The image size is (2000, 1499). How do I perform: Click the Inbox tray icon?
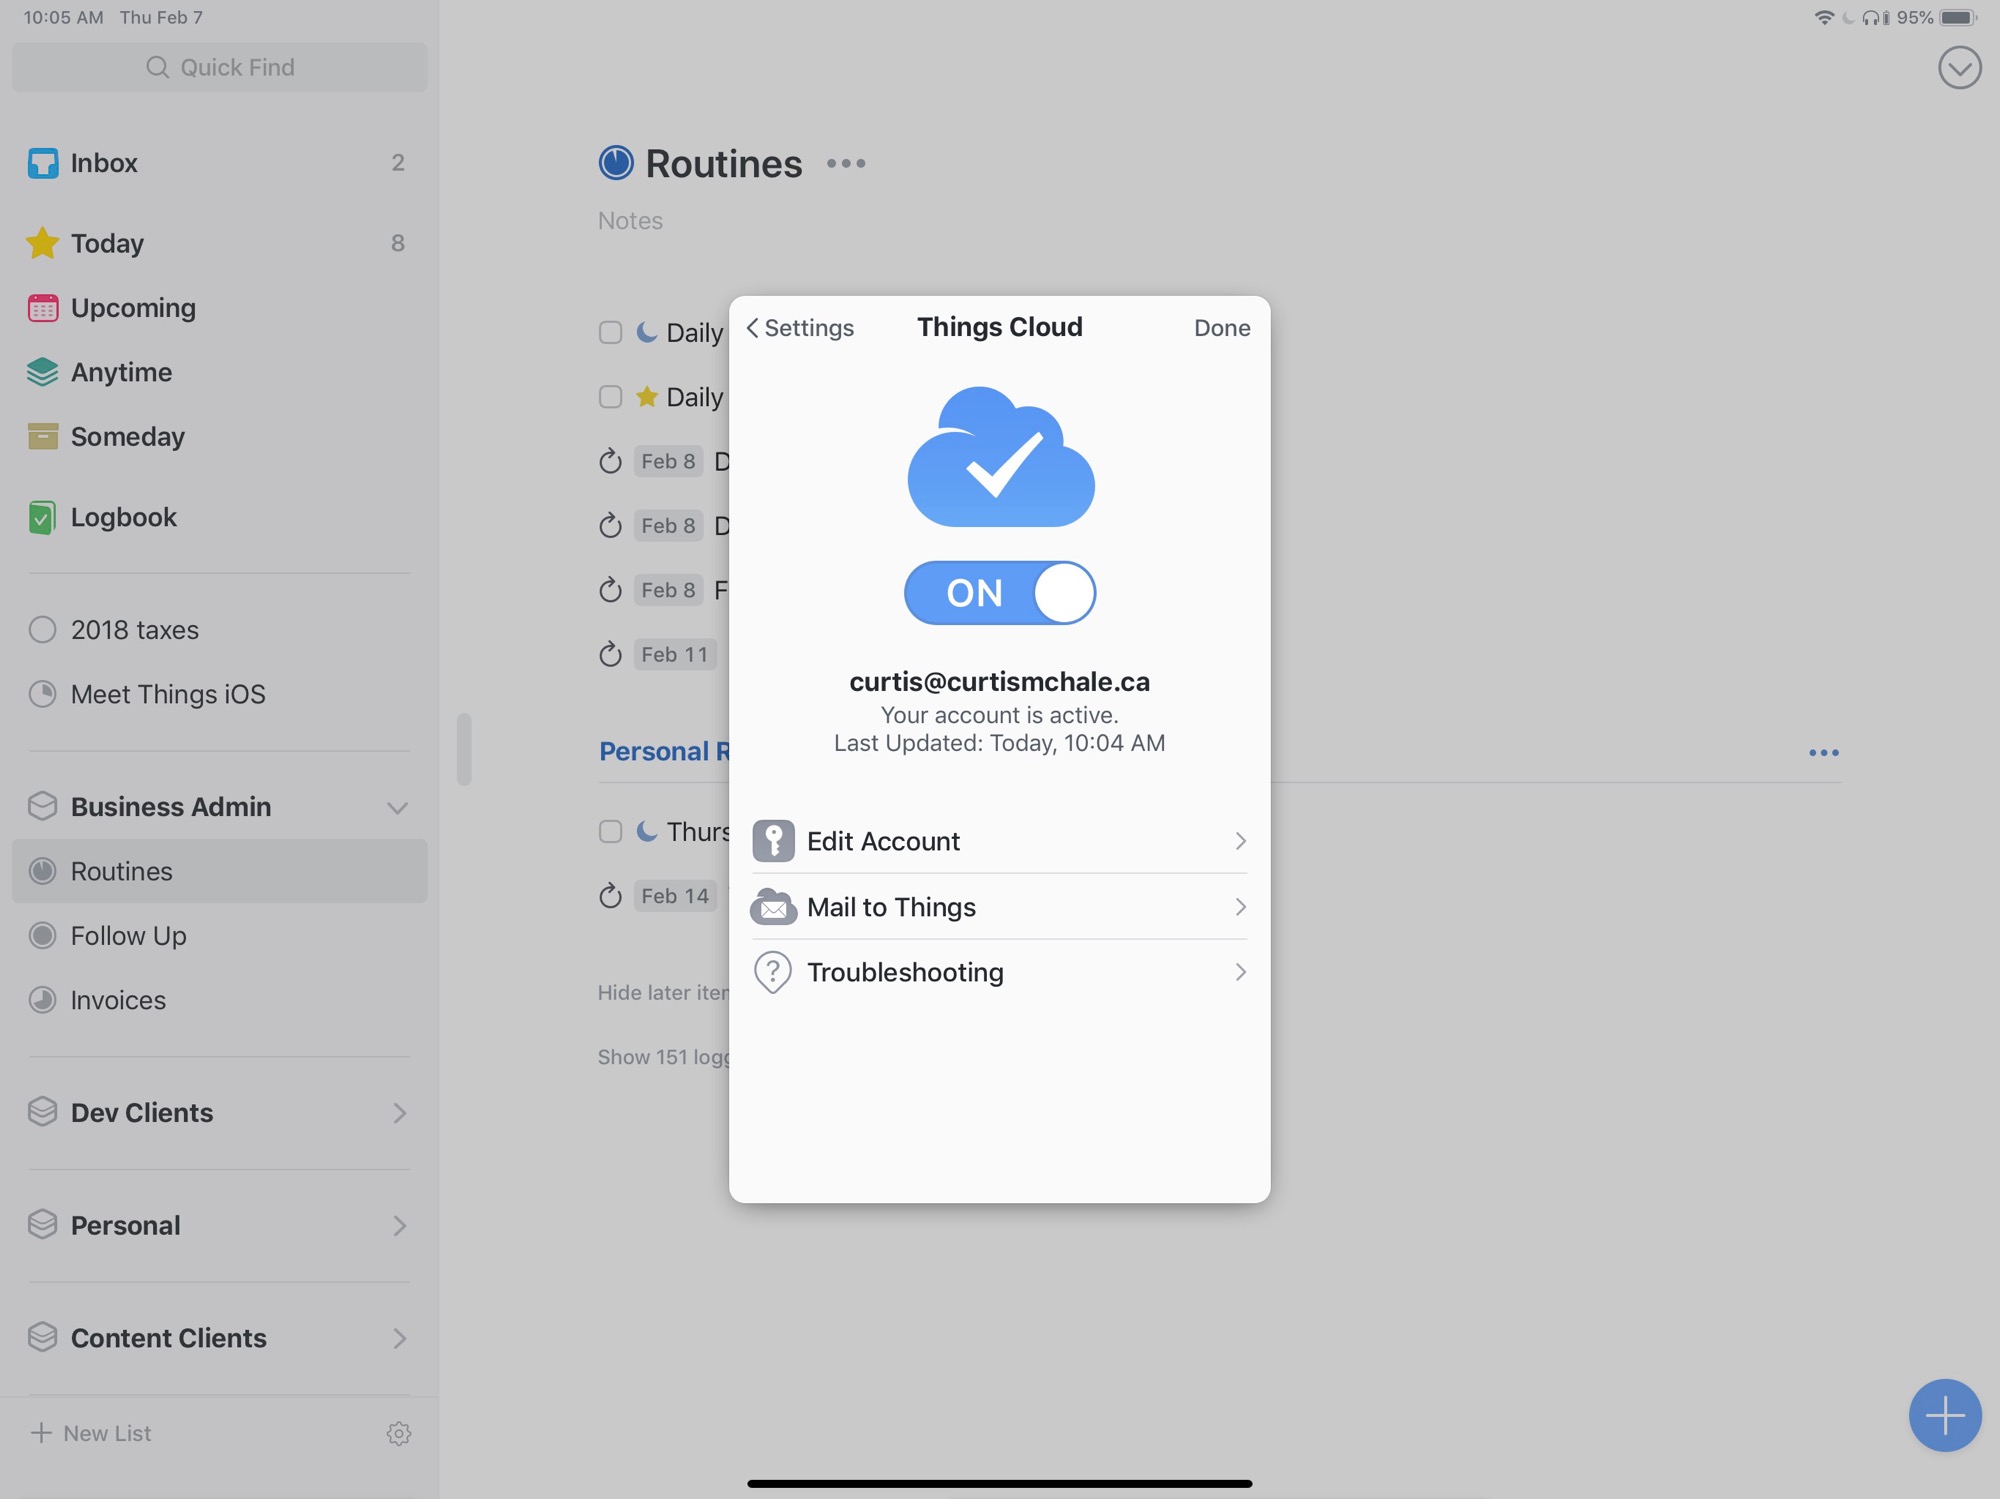tap(42, 163)
